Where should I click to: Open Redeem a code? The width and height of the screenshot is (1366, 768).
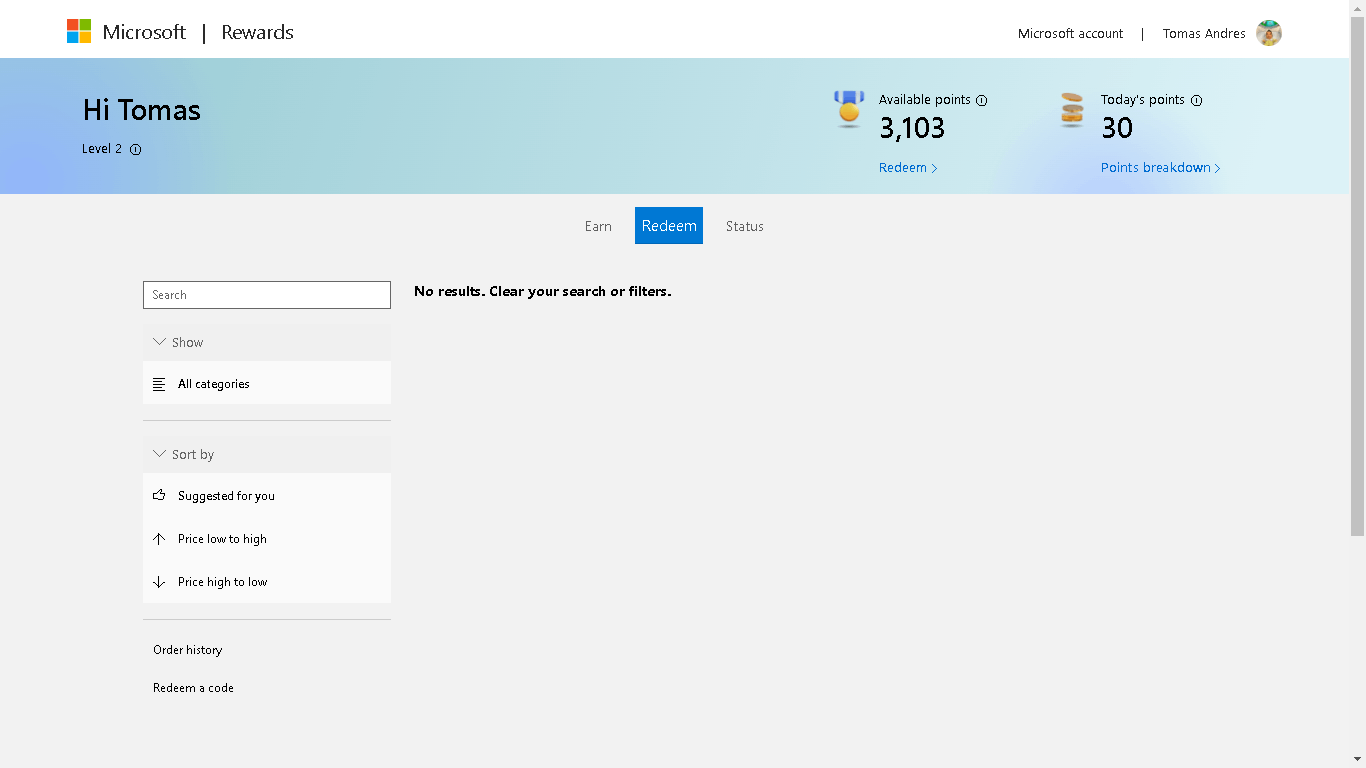pyautogui.click(x=193, y=688)
